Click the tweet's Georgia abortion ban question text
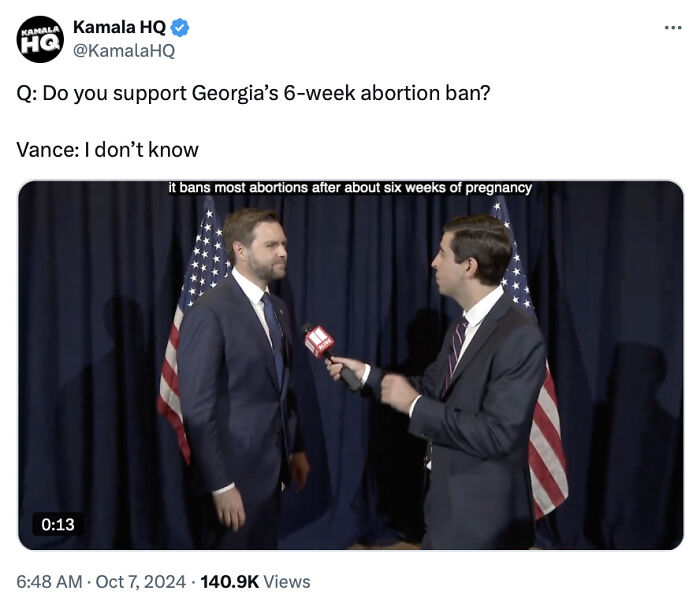 [254, 94]
